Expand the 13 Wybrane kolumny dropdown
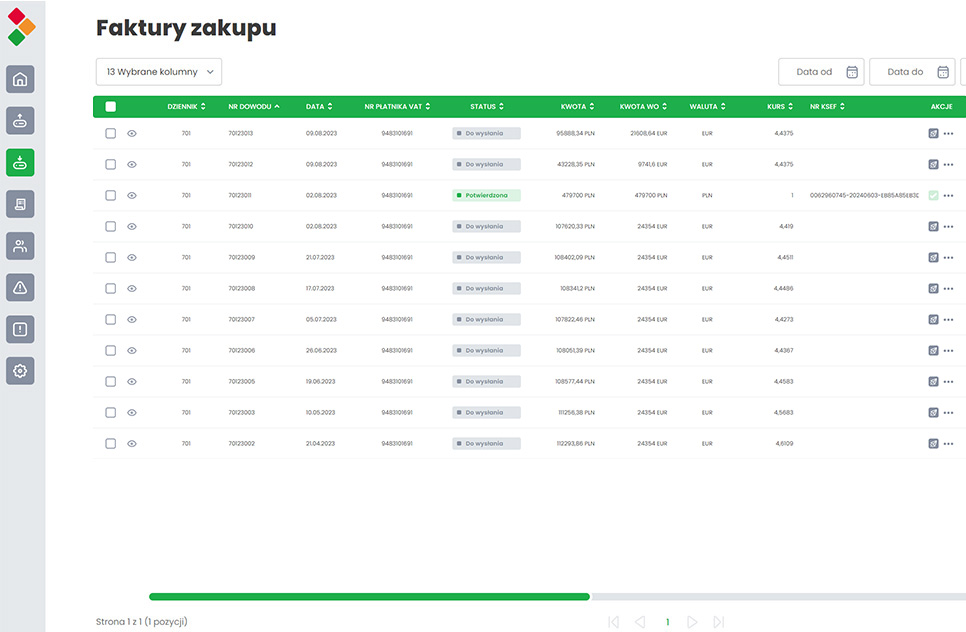The image size is (966, 632). pyautogui.click(x=159, y=72)
